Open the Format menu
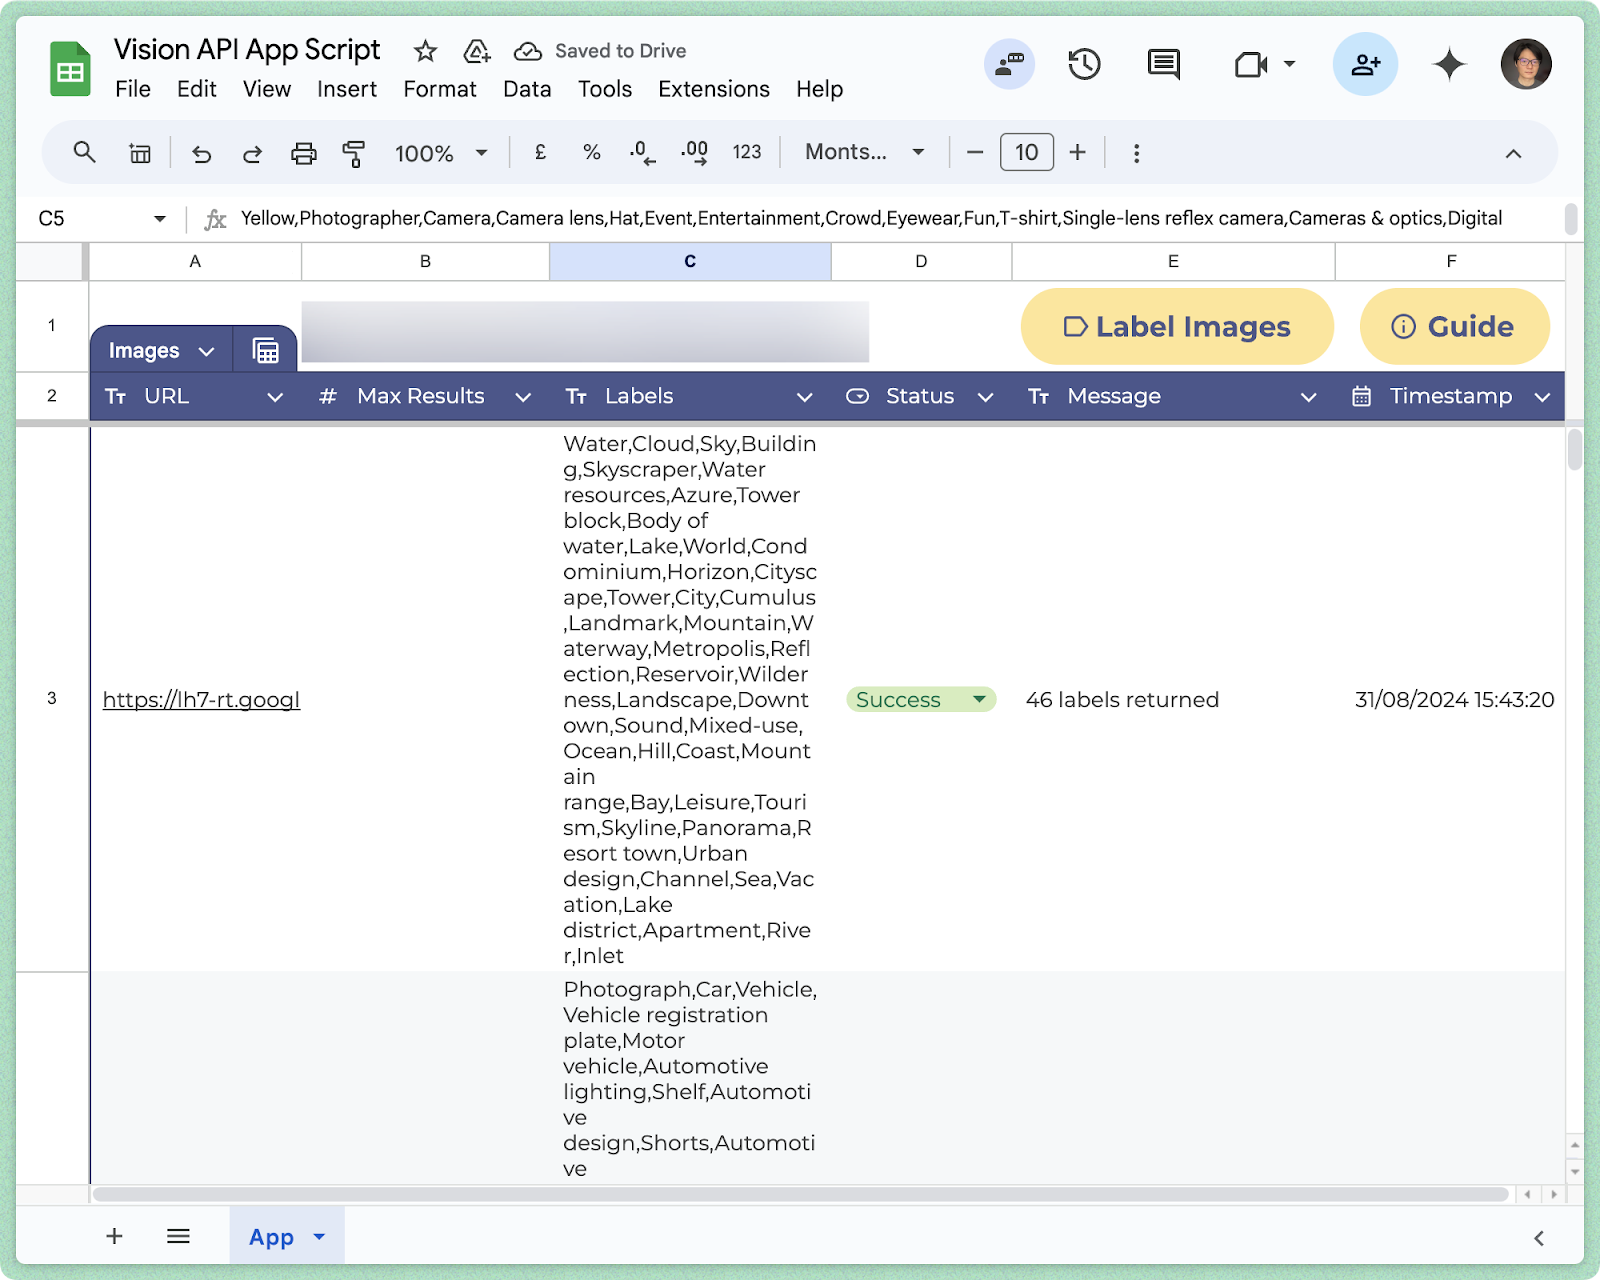Viewport: 1600px width, 1280px height. coord(440,89)
